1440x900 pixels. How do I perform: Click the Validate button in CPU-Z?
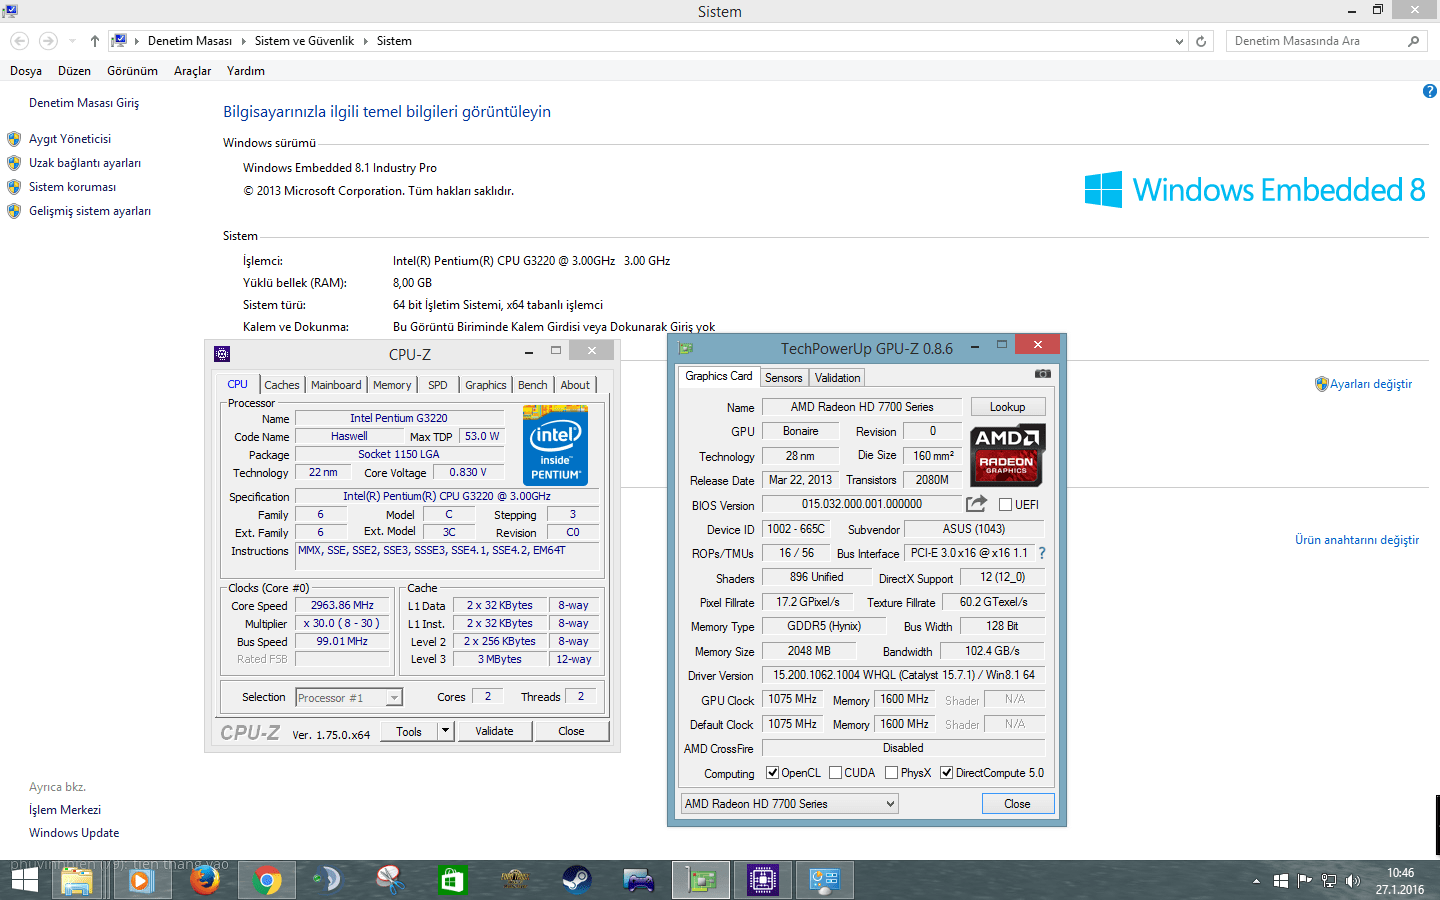tap(494, 731)
